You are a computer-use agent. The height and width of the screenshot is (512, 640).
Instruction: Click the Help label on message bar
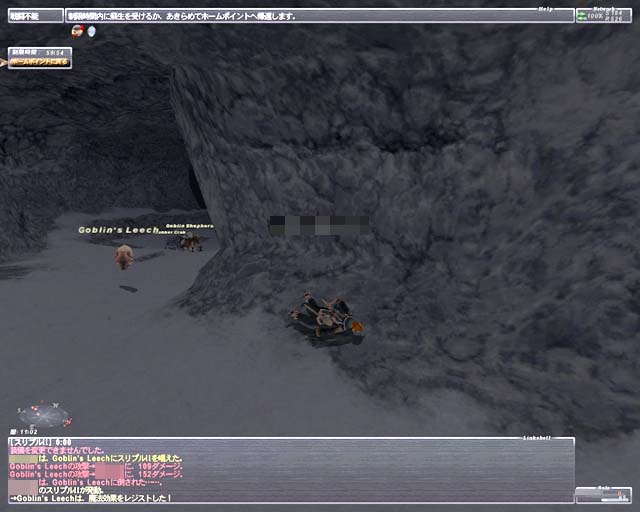click(546, 9)
